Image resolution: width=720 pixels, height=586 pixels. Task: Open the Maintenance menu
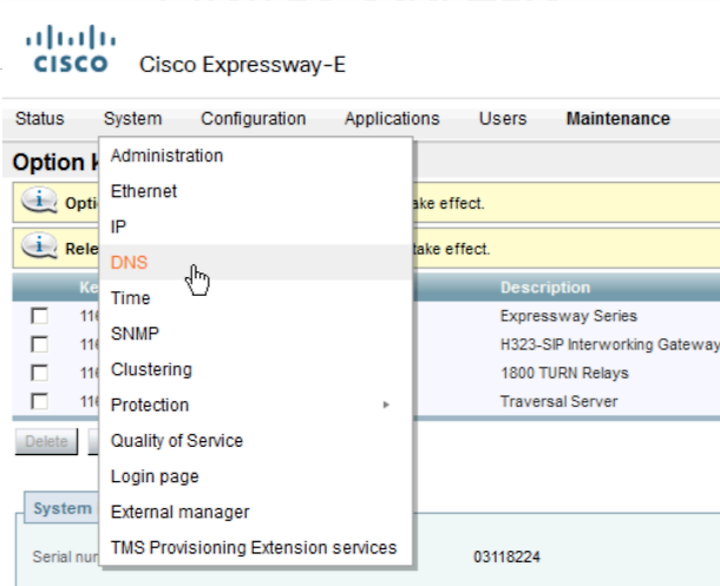[618, 118]
